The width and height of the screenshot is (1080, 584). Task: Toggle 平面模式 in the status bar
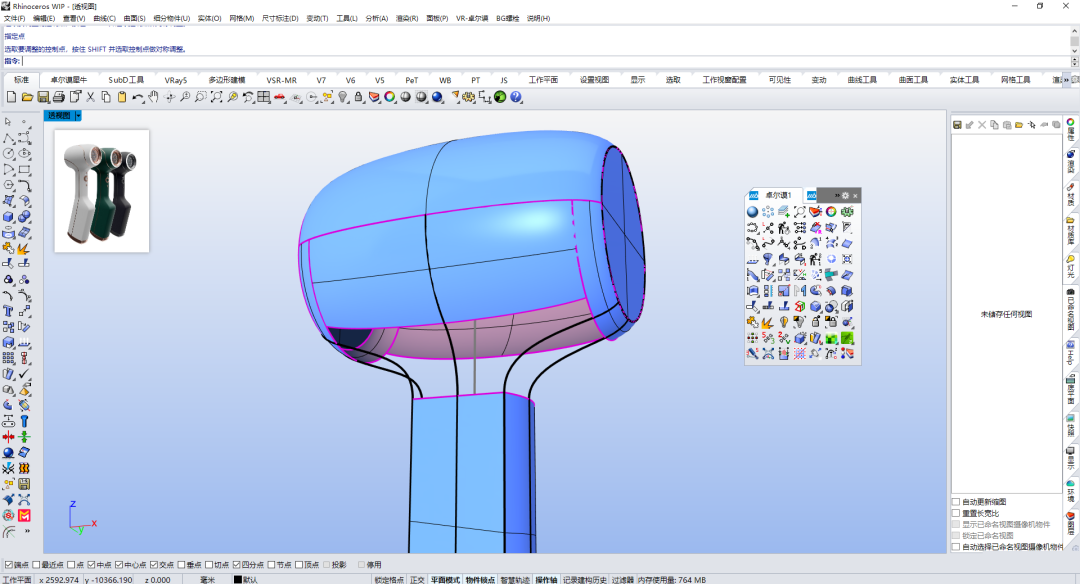click(x=445, y=580)
